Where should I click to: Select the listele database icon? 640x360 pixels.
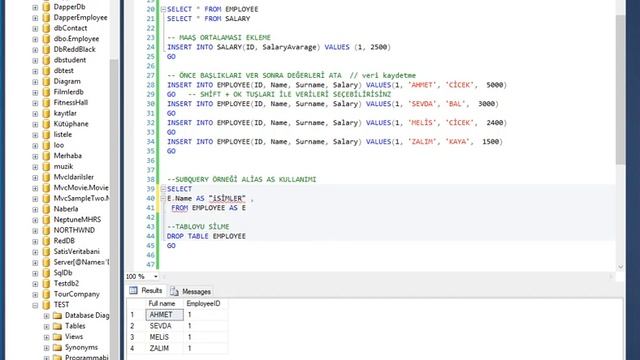pos(46,134)
